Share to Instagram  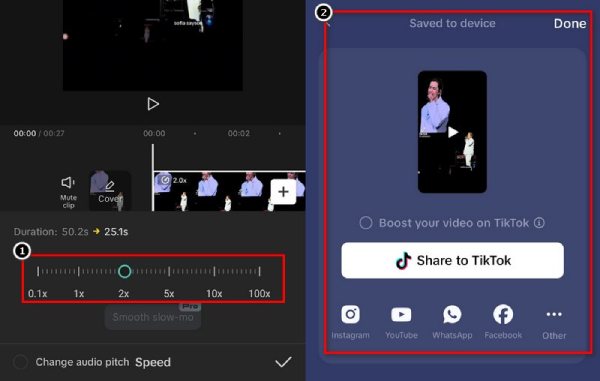coord(351,321)
